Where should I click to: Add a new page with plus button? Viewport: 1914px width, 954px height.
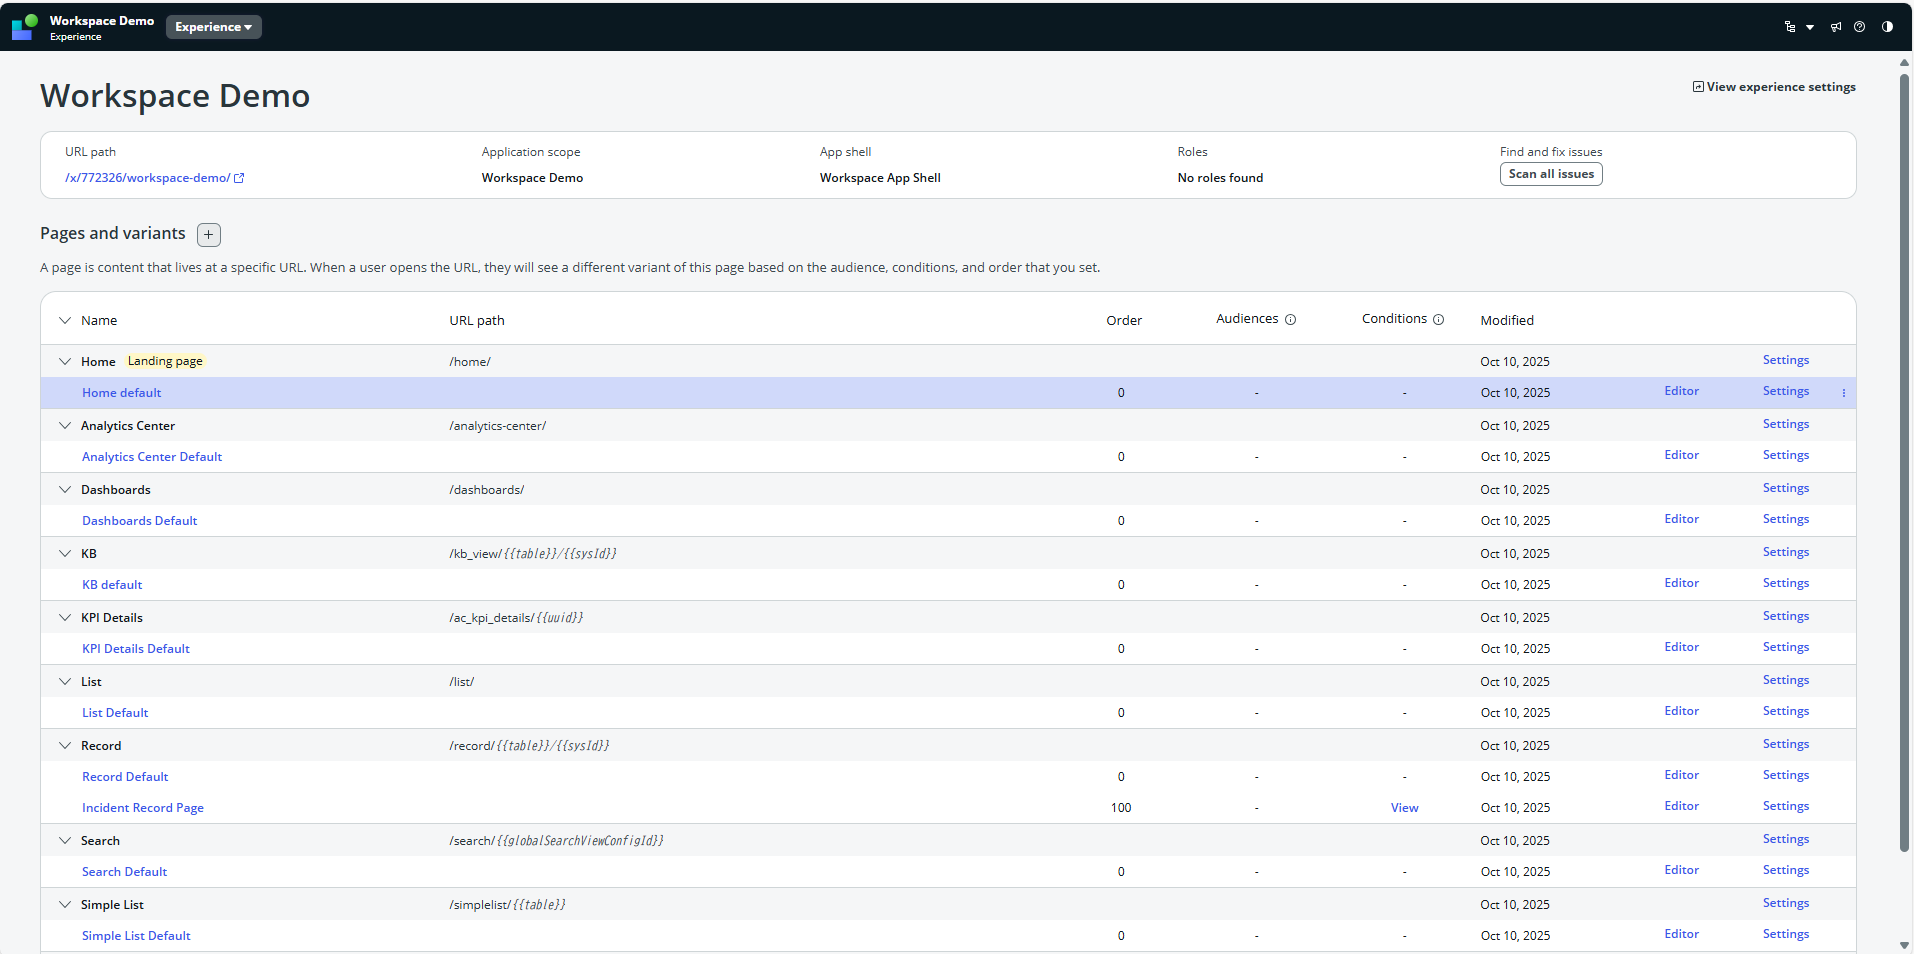click(x=208, y=235)
